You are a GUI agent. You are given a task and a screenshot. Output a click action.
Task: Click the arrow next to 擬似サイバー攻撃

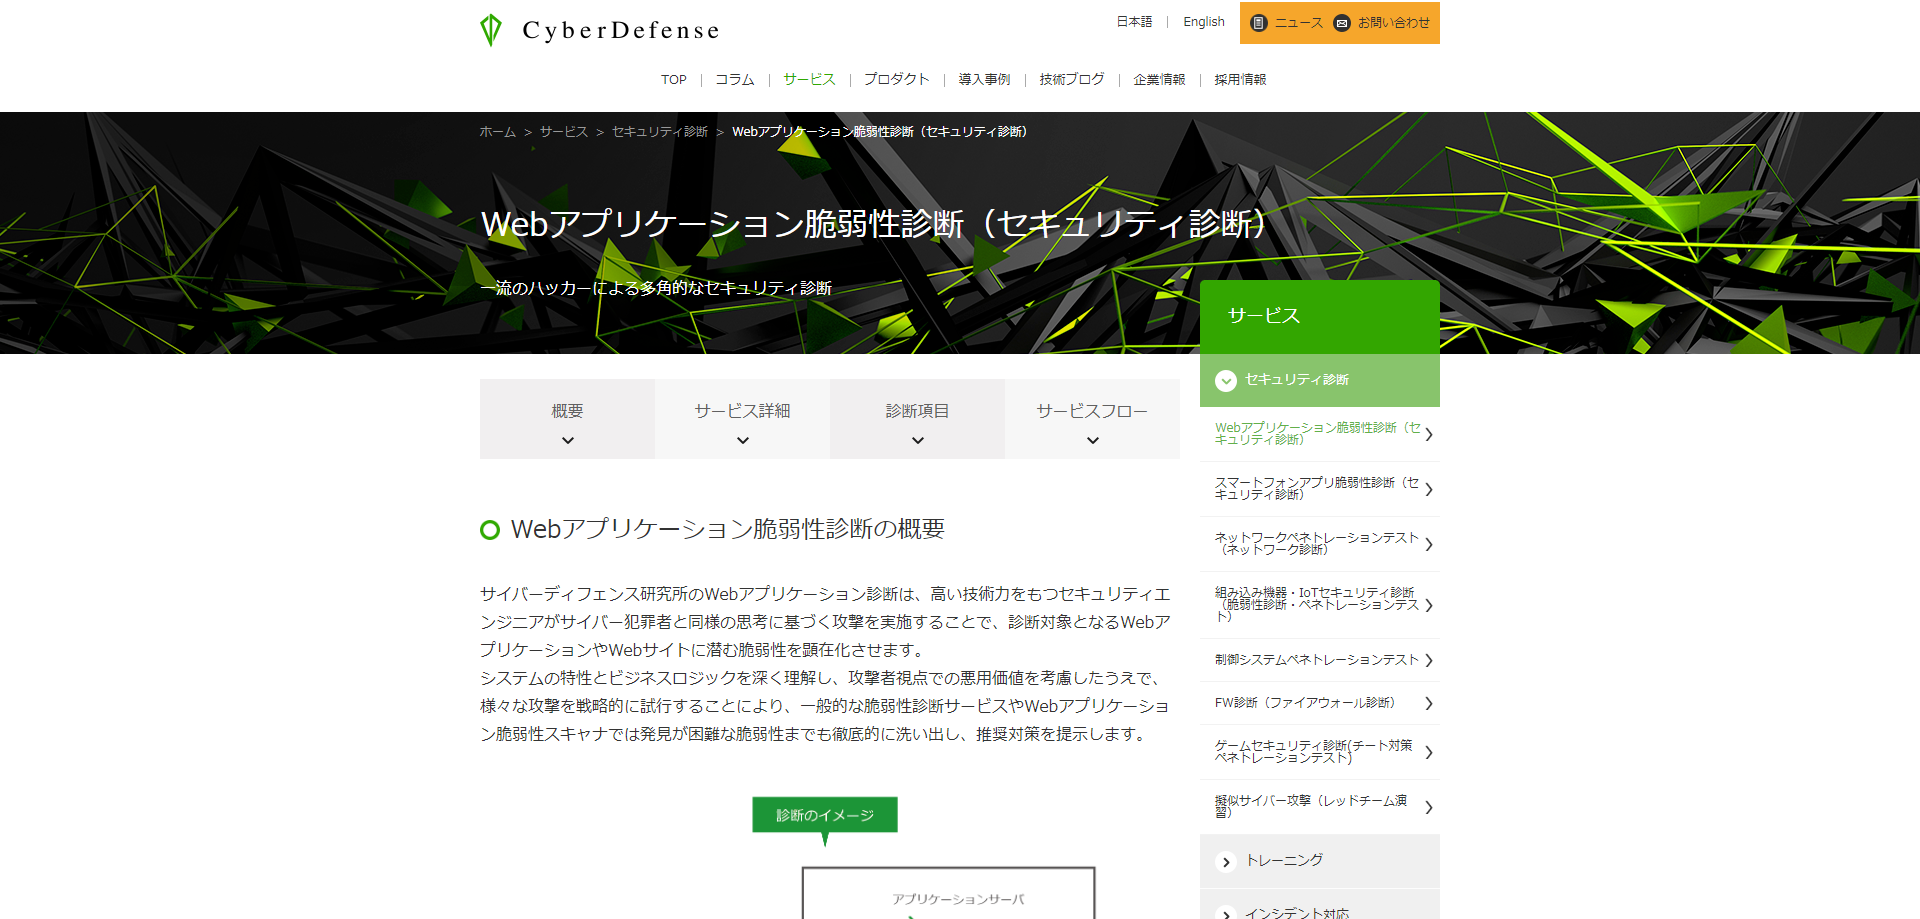(x=1429, y=807)
